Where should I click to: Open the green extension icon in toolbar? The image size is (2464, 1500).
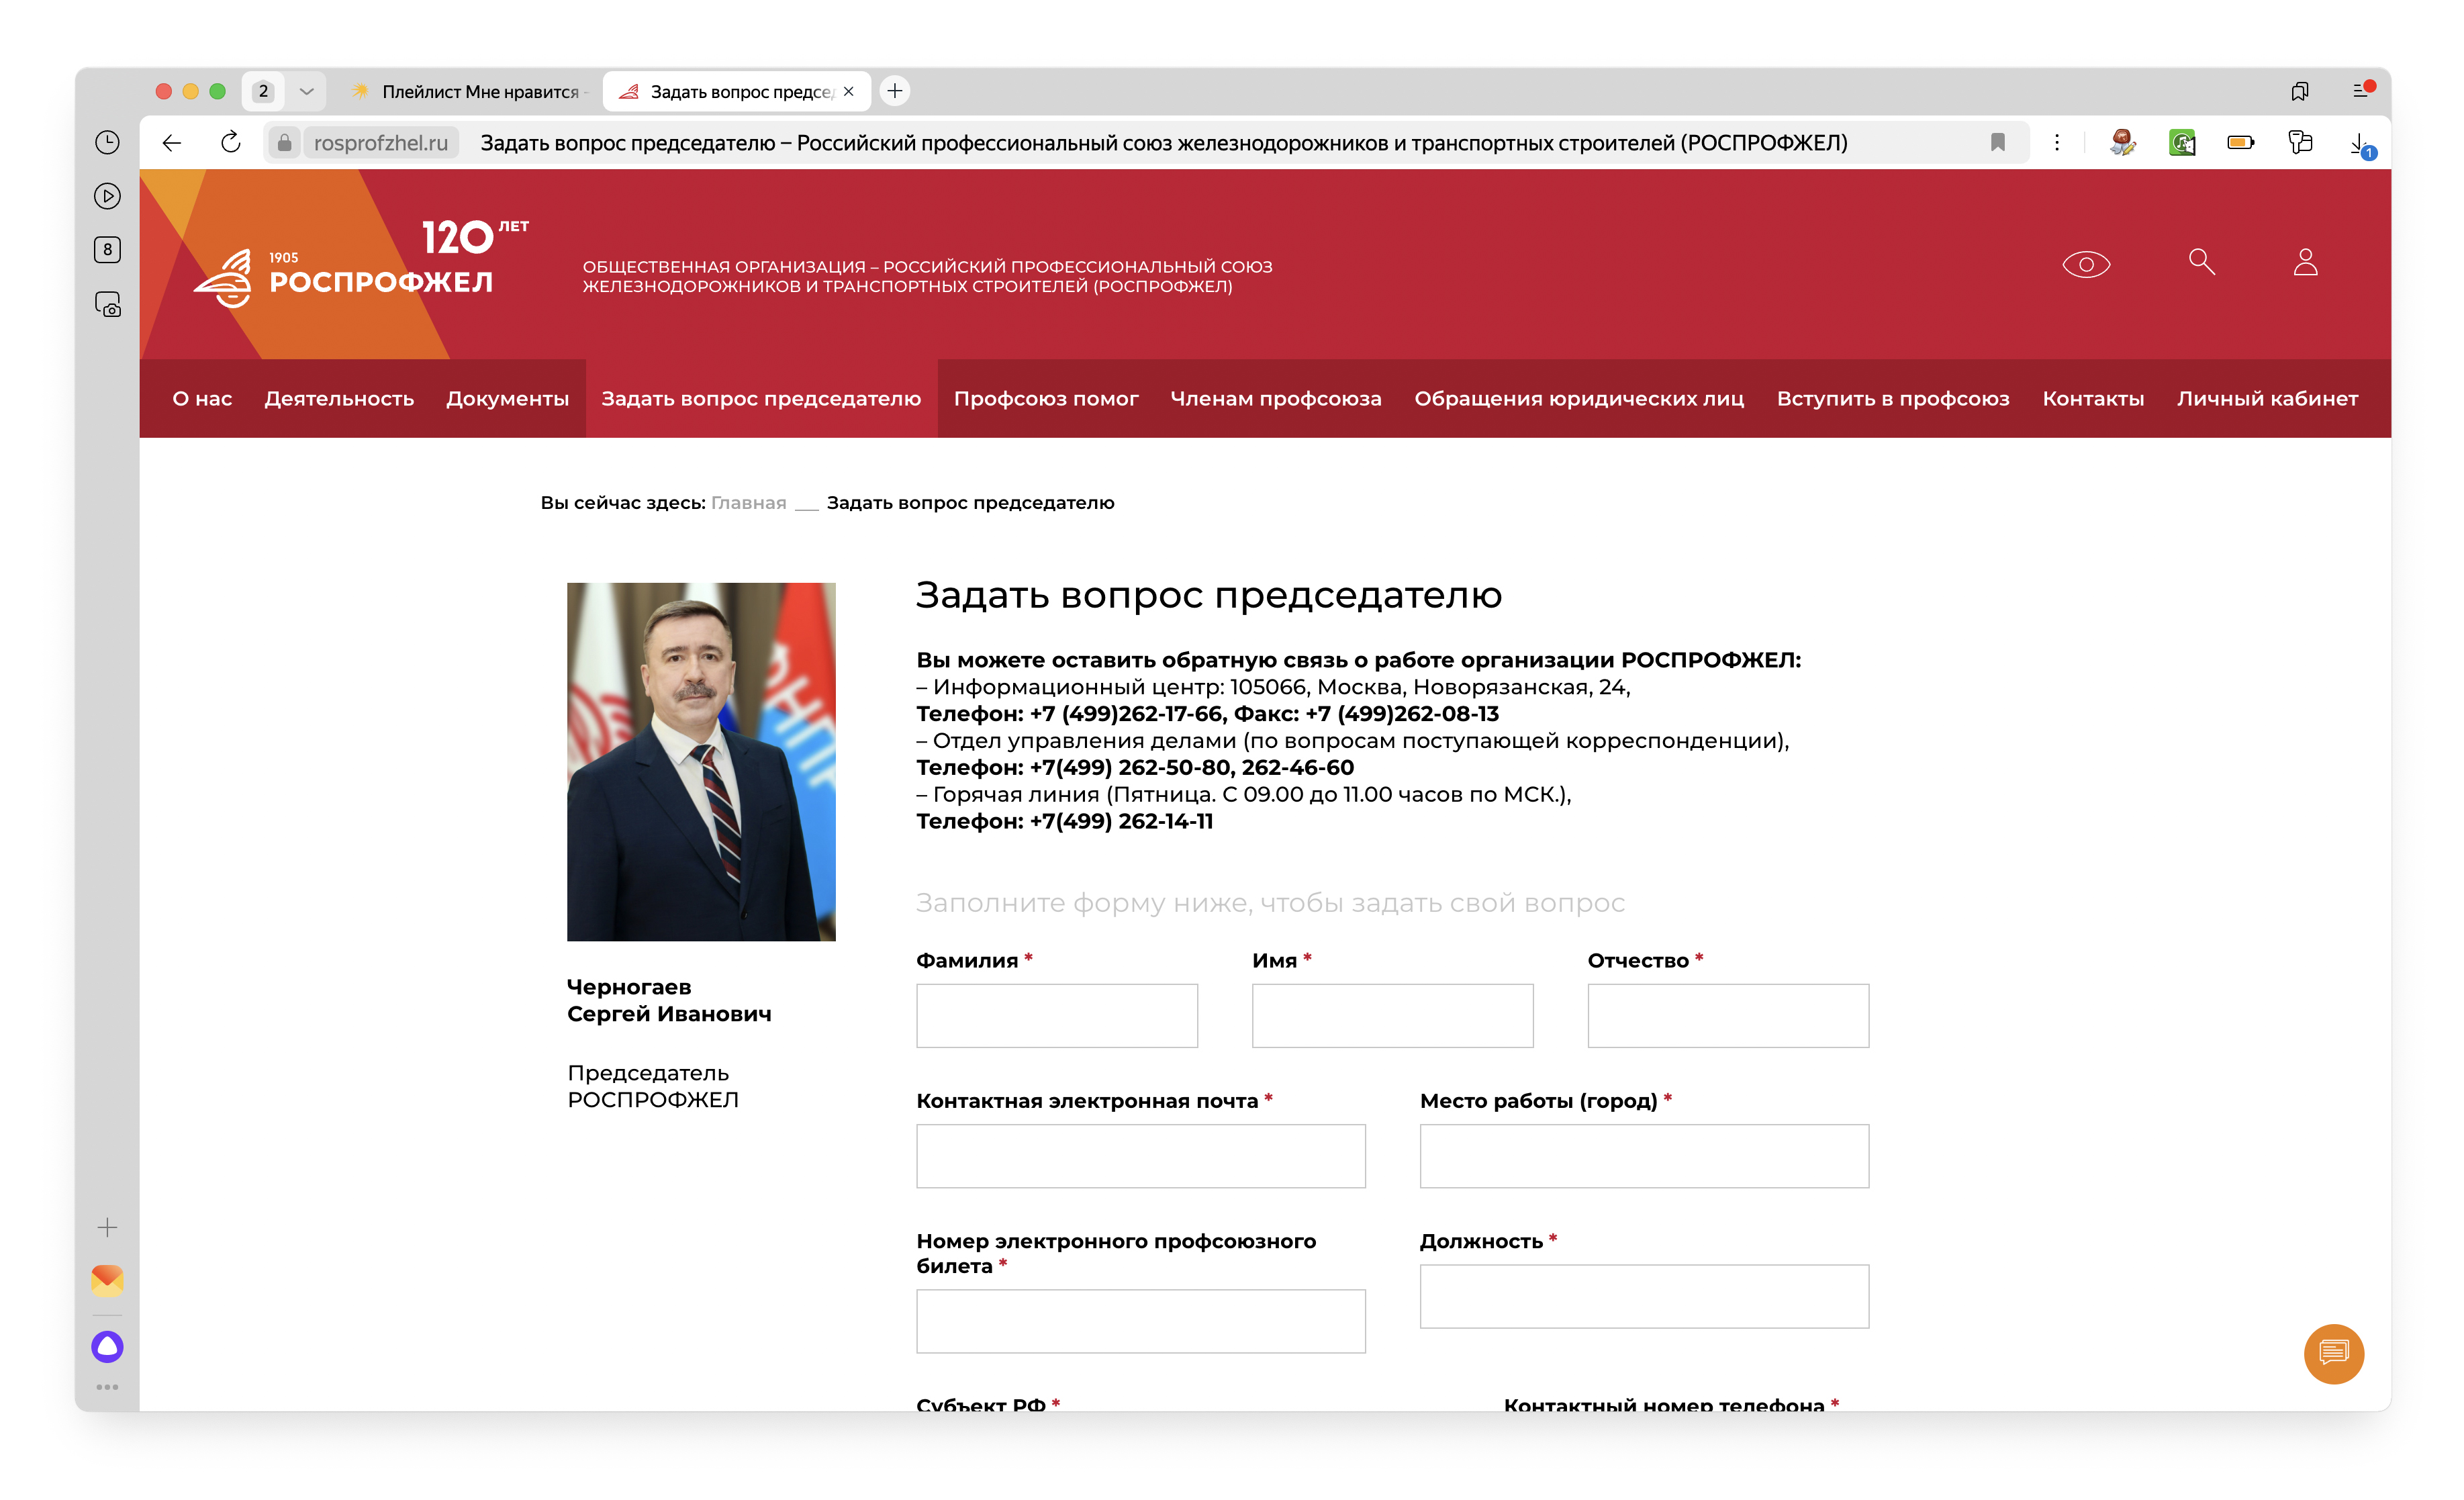2182,143
